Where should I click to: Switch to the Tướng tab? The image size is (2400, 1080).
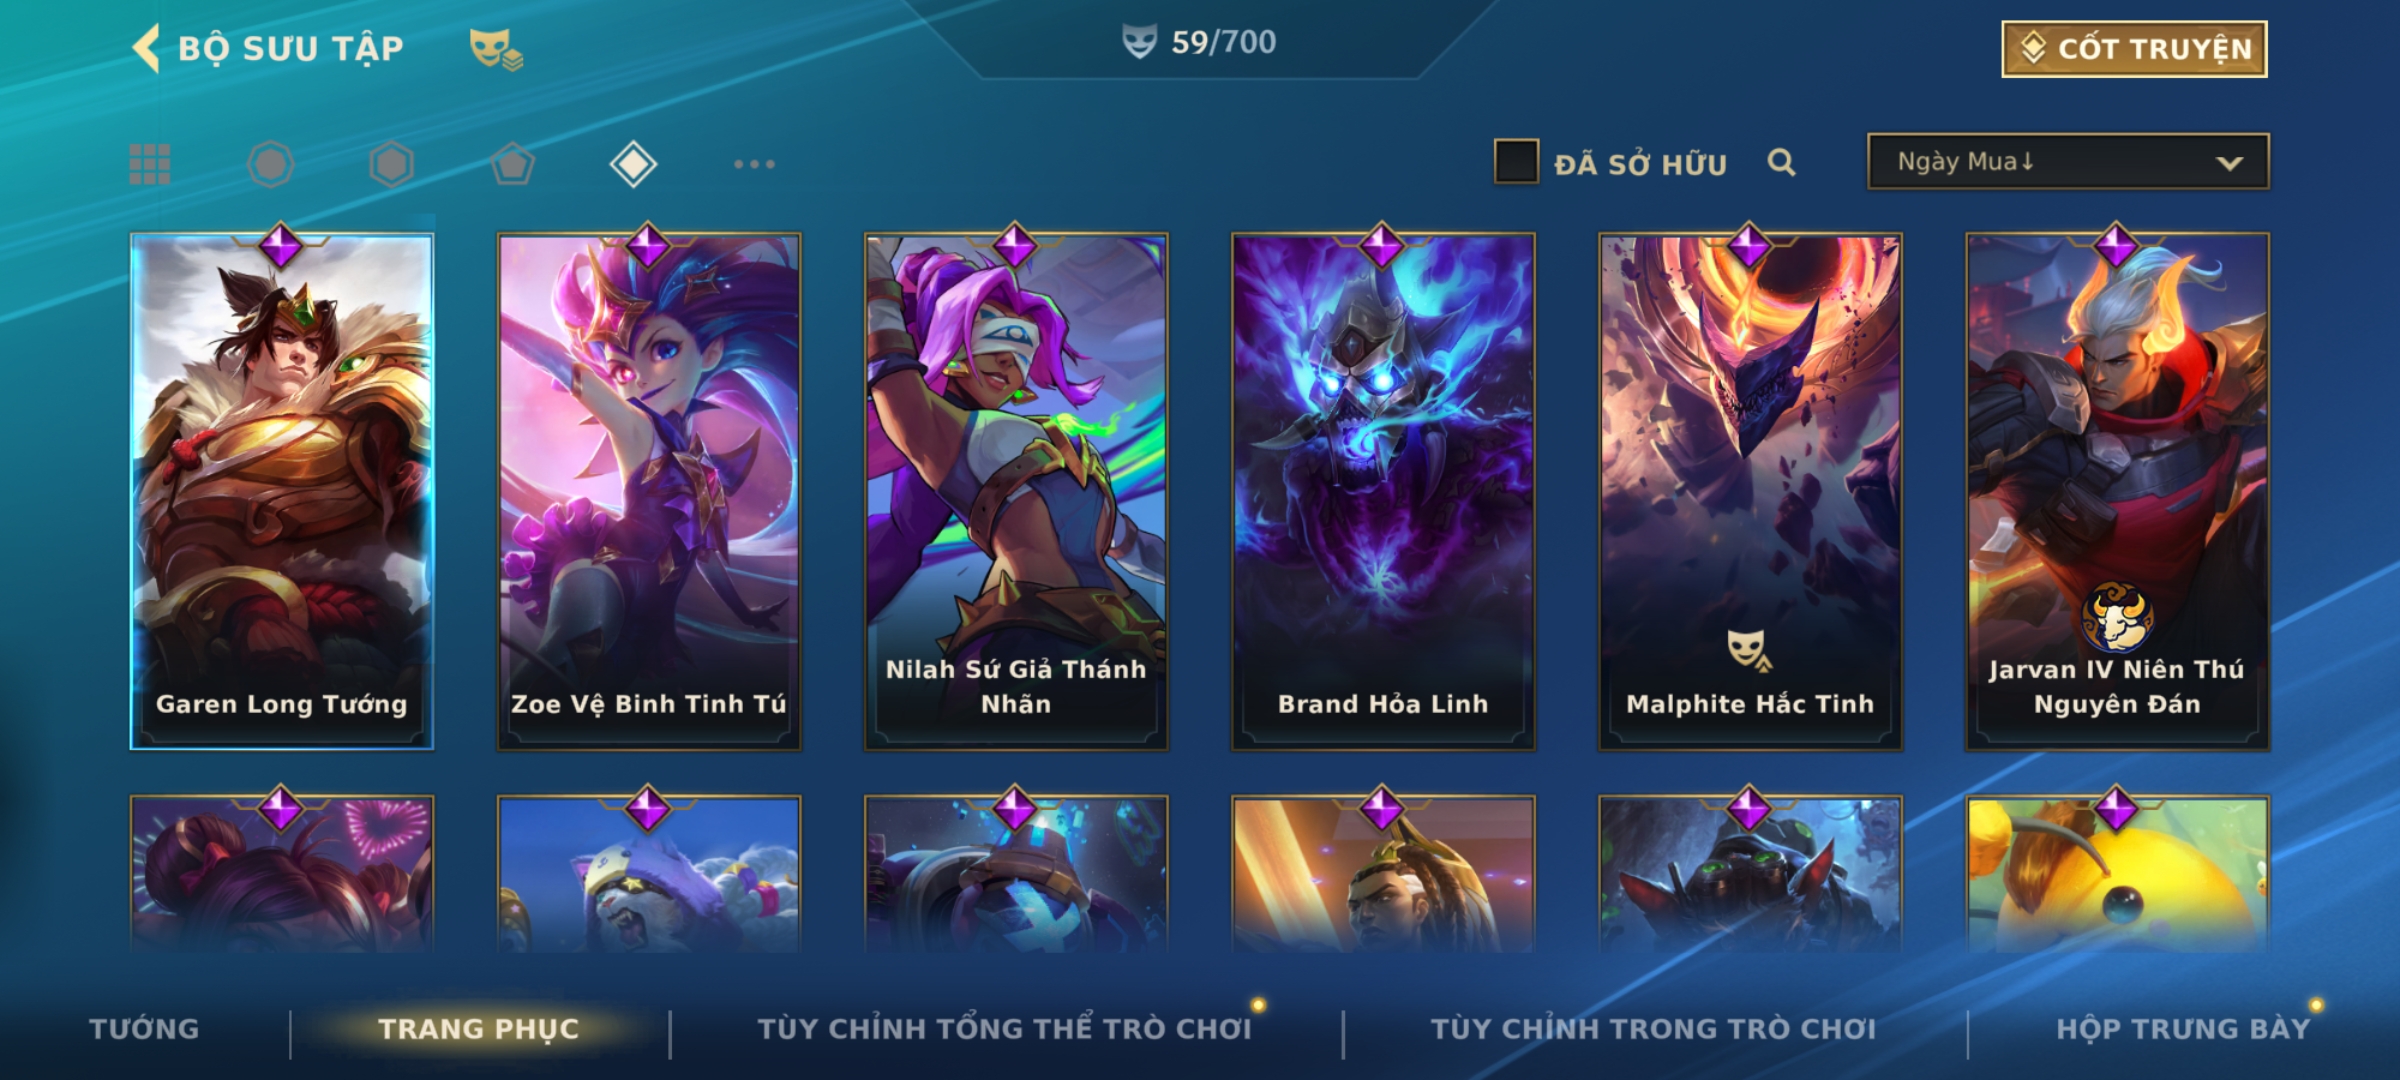point(144,1029)
